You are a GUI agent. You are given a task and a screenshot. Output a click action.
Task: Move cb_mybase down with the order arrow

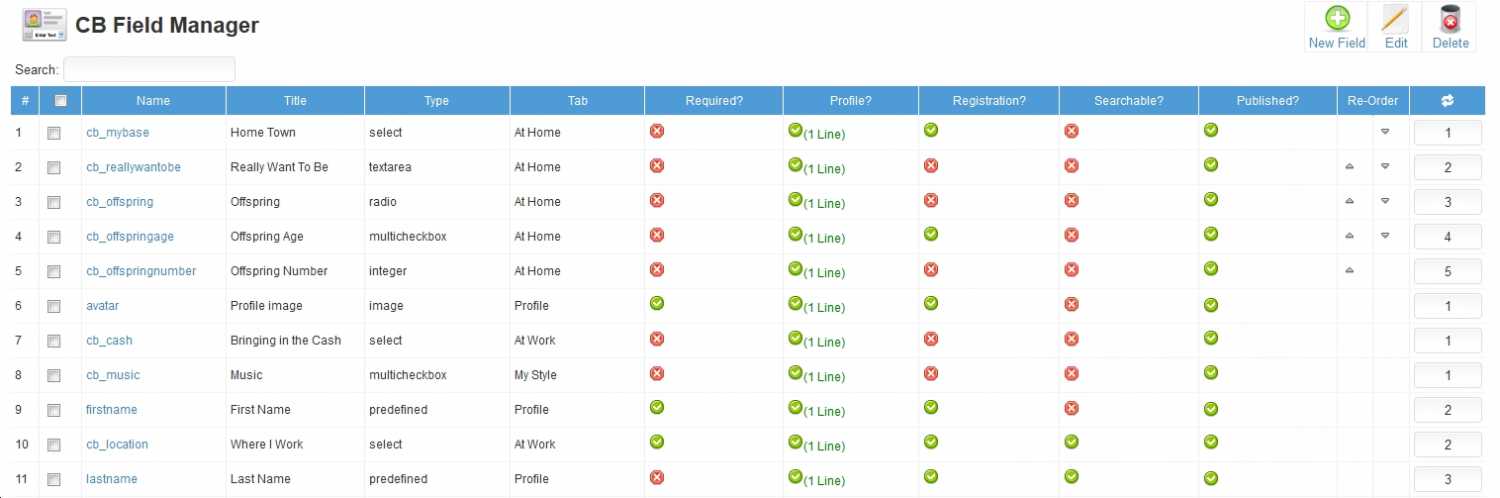(1385, 131)
